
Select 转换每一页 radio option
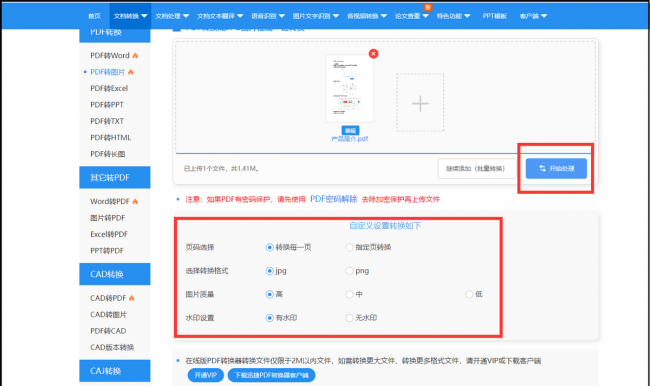click(x=269, y=248)
